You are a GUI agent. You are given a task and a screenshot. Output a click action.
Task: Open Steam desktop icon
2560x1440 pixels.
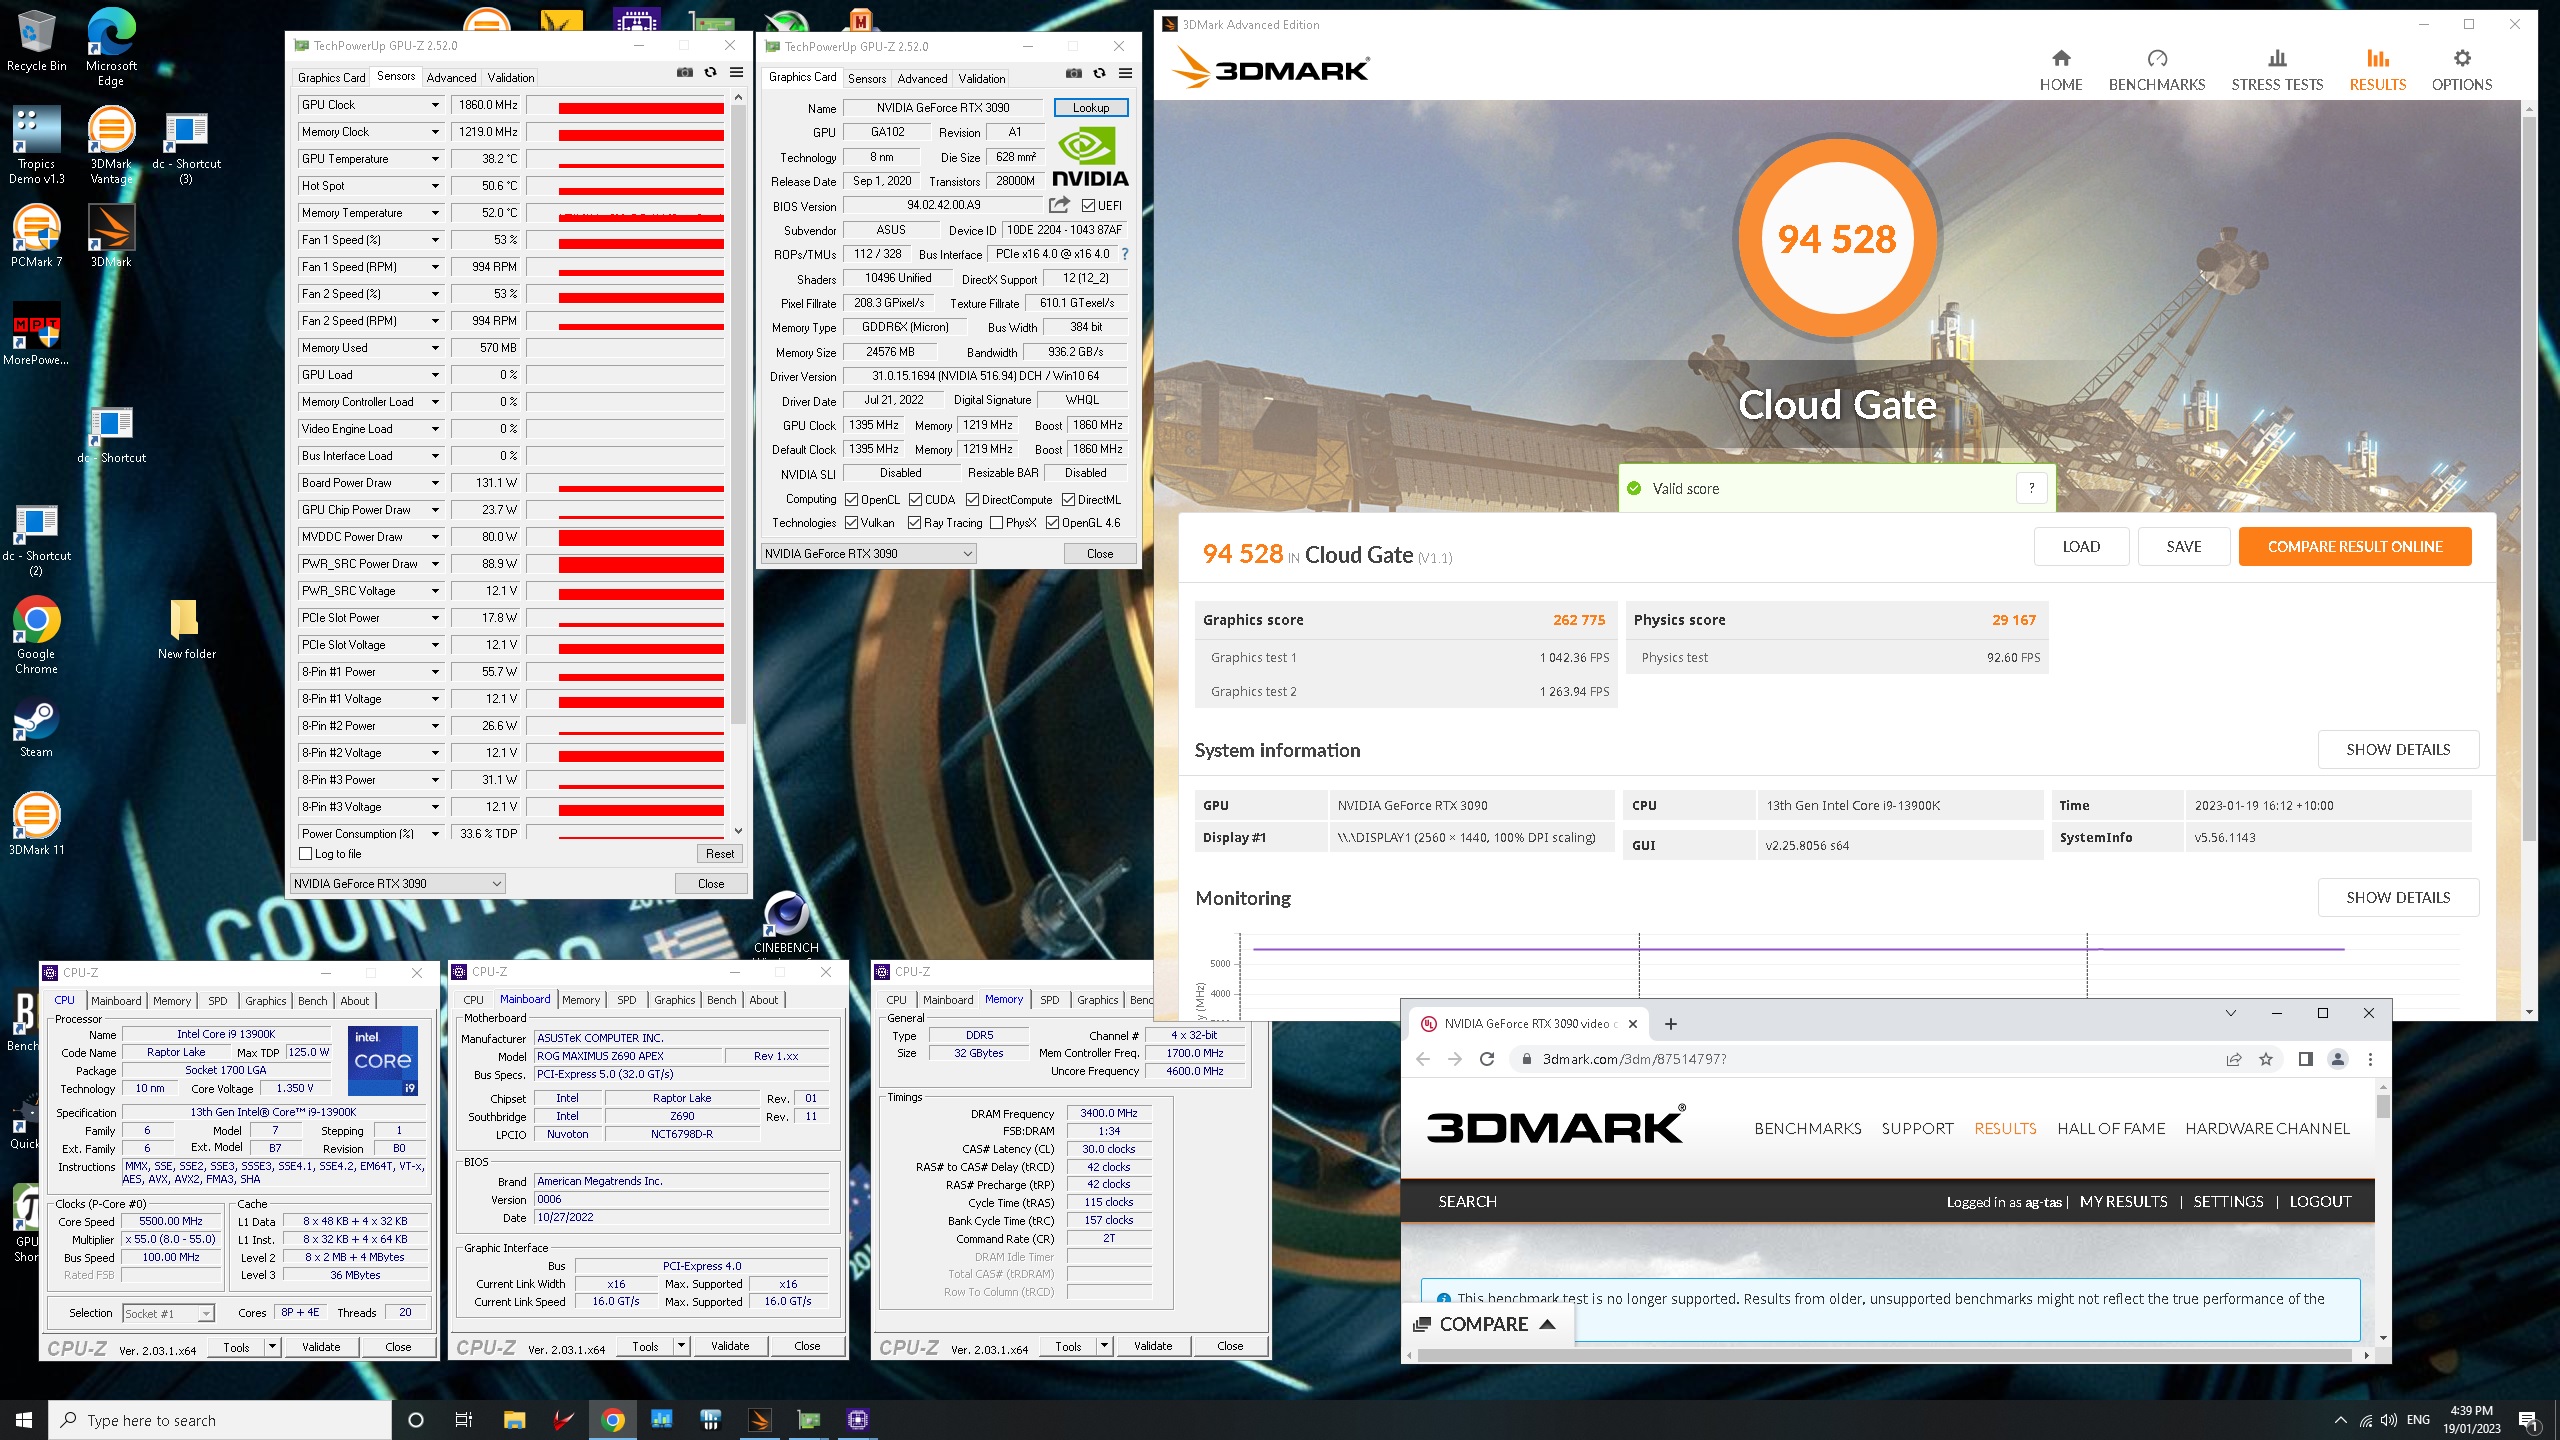(36, 728)
